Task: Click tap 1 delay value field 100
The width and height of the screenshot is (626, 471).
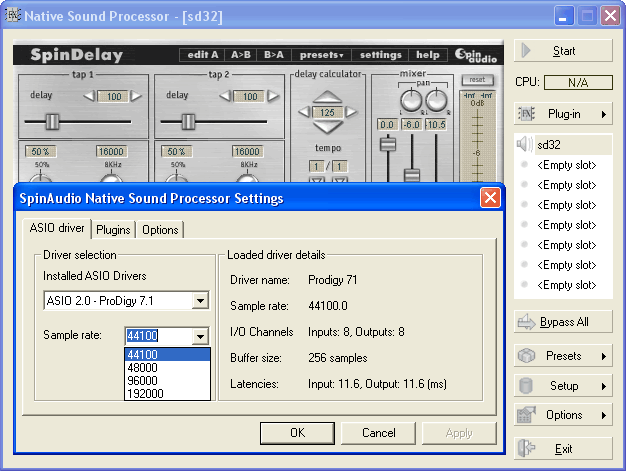Action: (x=113, y=96)
